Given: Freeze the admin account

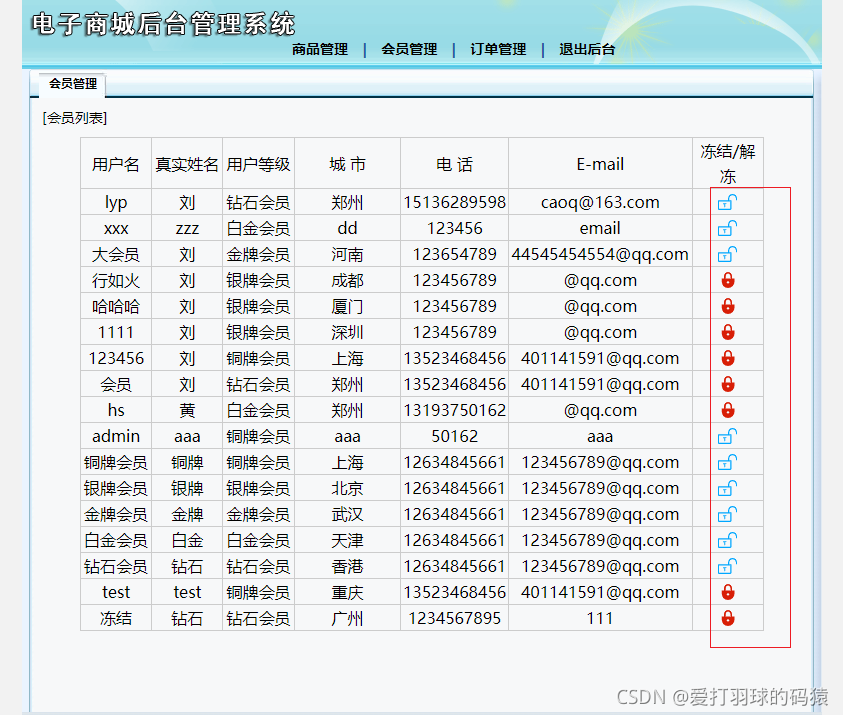Looking at the screenshot, I should [x=727, y=436].
